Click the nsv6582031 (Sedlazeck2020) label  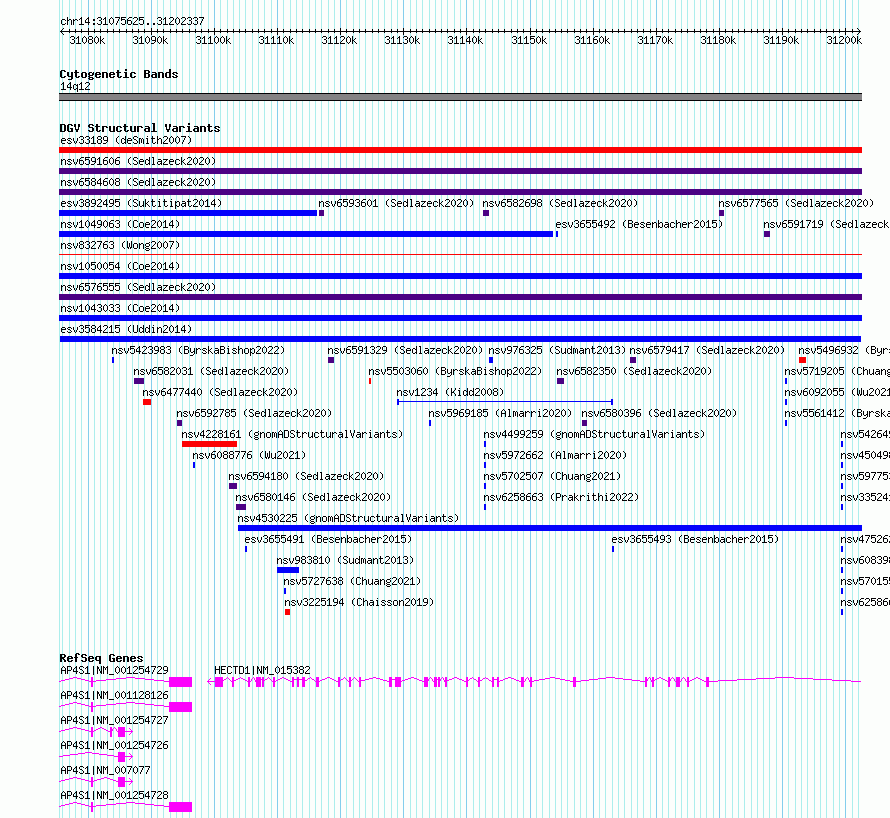pyautogui.click(x=211, y=371)
